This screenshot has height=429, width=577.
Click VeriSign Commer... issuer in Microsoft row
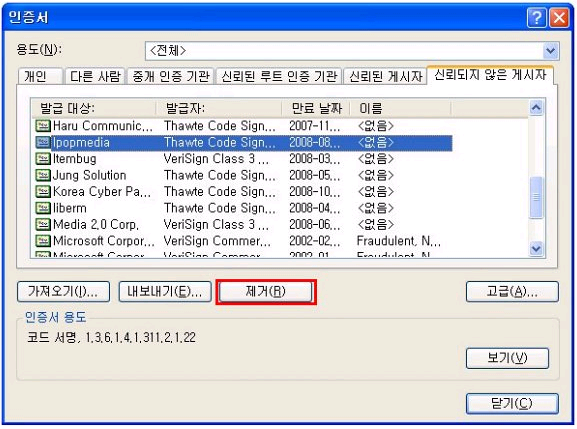tap(217, 241)
